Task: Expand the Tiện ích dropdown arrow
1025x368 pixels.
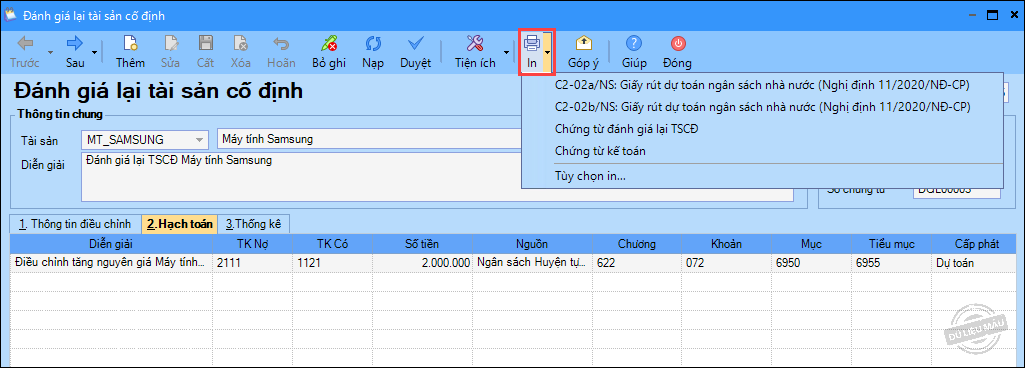Action: [505, 52]
